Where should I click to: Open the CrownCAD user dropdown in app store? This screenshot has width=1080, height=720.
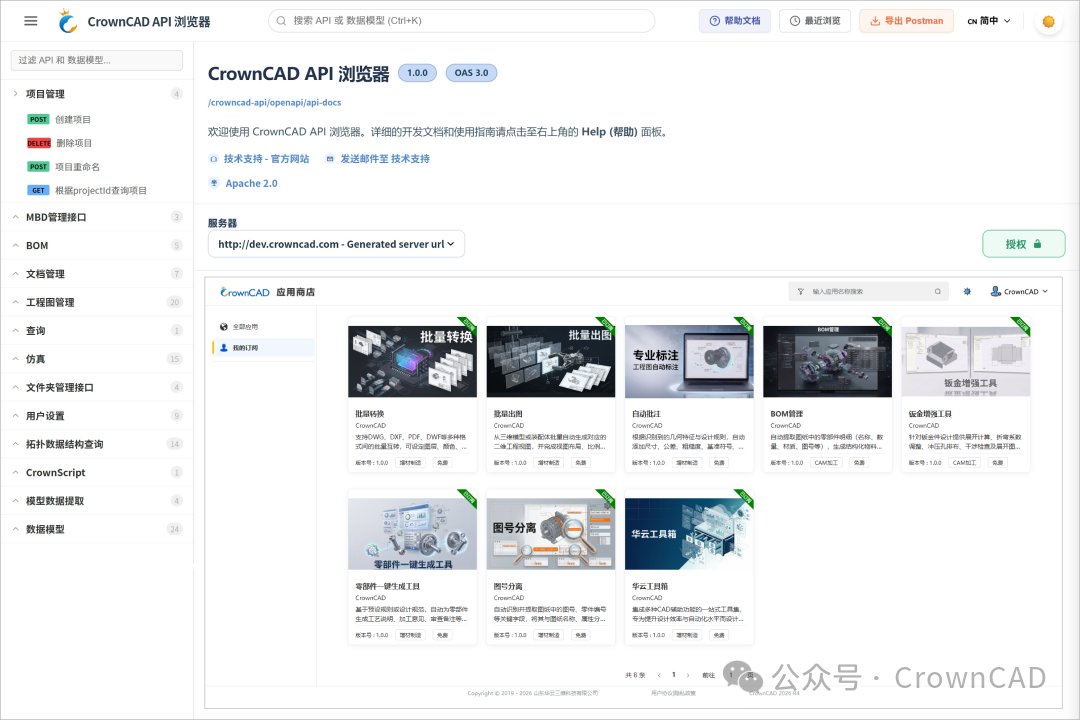1019,291
